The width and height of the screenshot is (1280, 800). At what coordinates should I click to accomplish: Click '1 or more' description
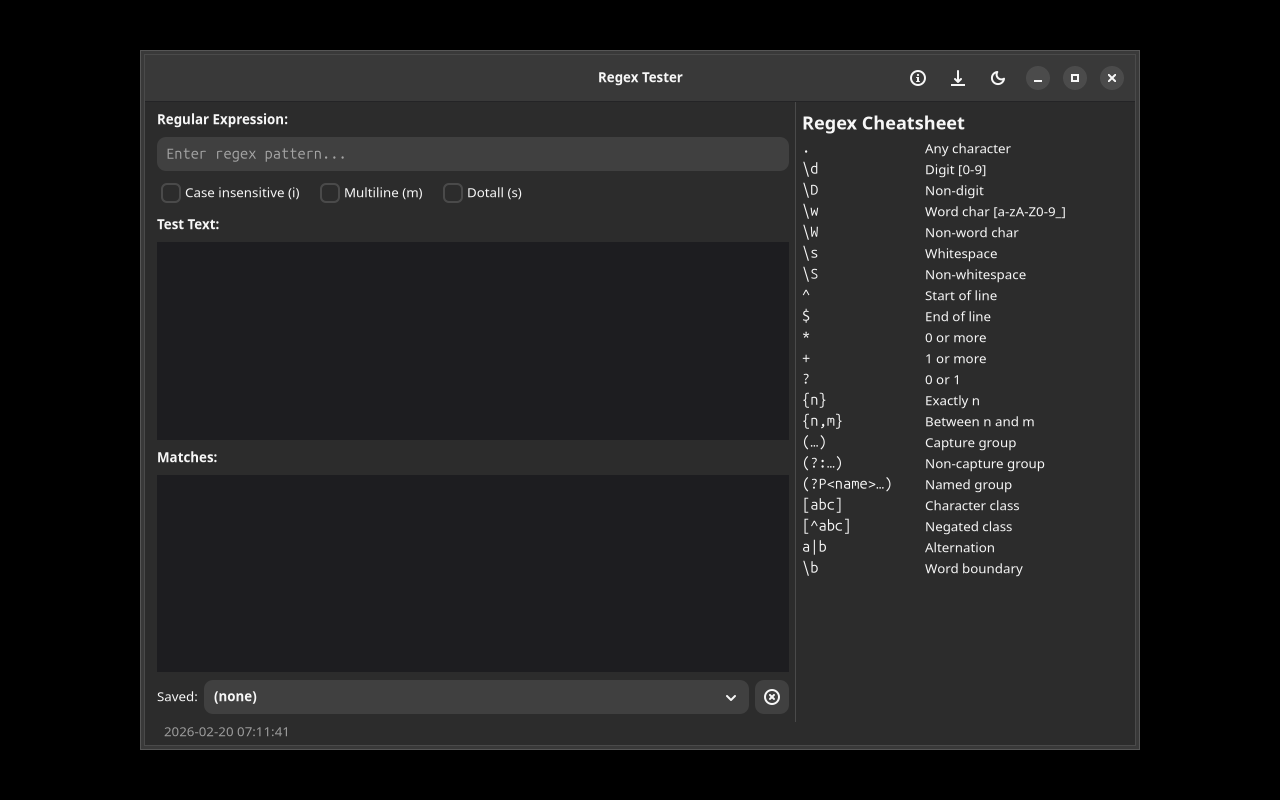pos(955,358)
